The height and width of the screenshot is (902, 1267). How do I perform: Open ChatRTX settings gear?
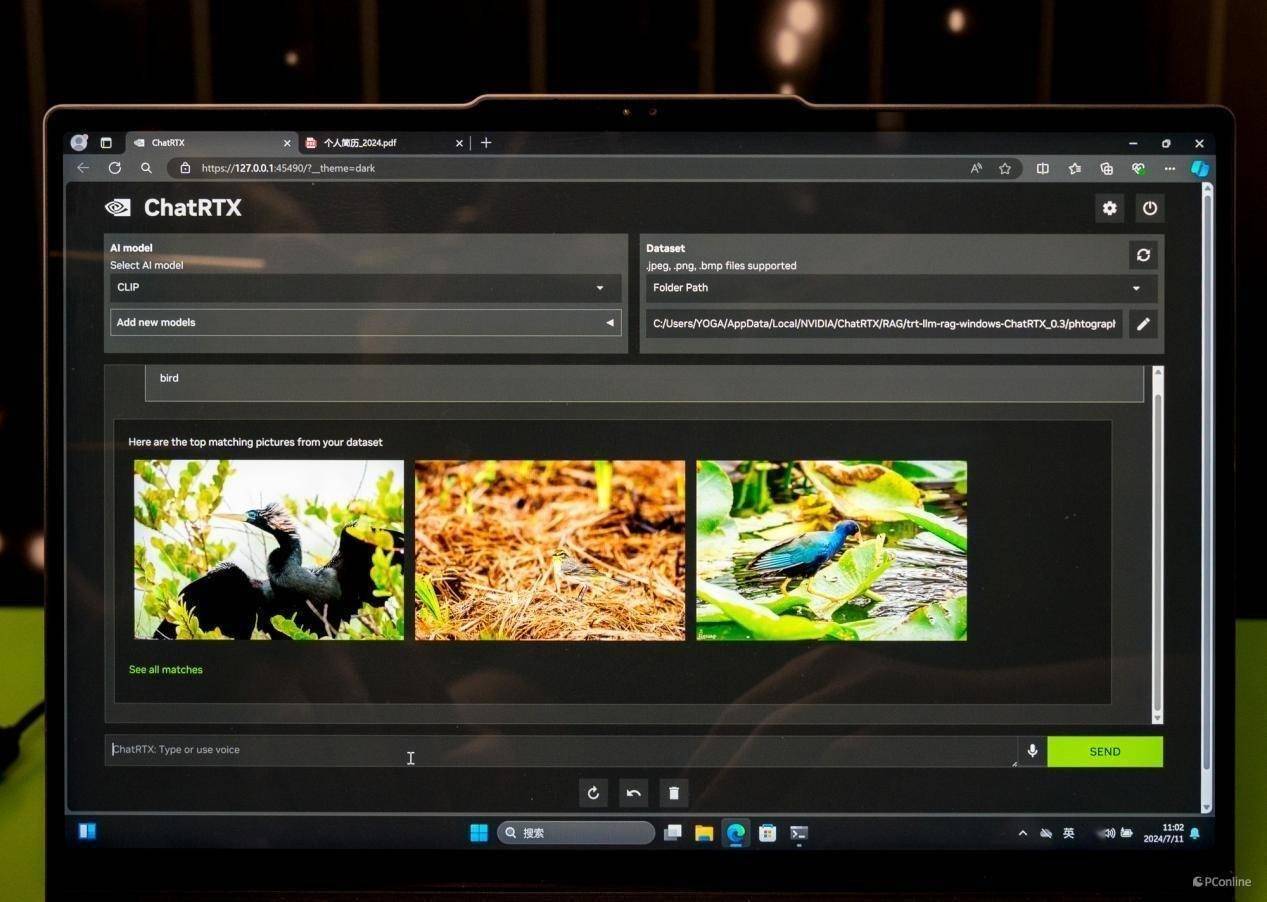click(x=1109, y=208)
